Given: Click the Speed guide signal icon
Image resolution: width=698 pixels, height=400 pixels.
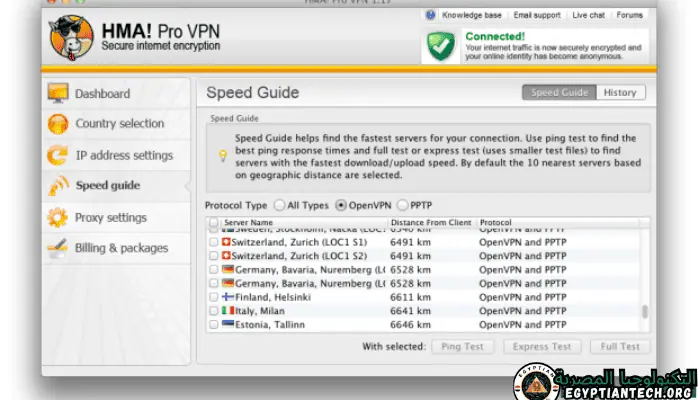Looking at the screenshot, I should tap(58, 186).
